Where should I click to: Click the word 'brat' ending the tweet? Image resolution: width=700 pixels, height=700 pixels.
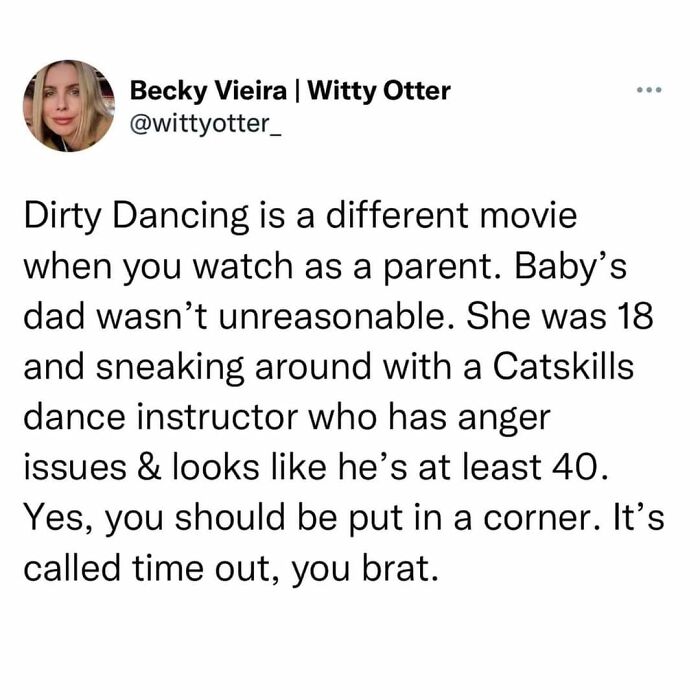[395, 568]
